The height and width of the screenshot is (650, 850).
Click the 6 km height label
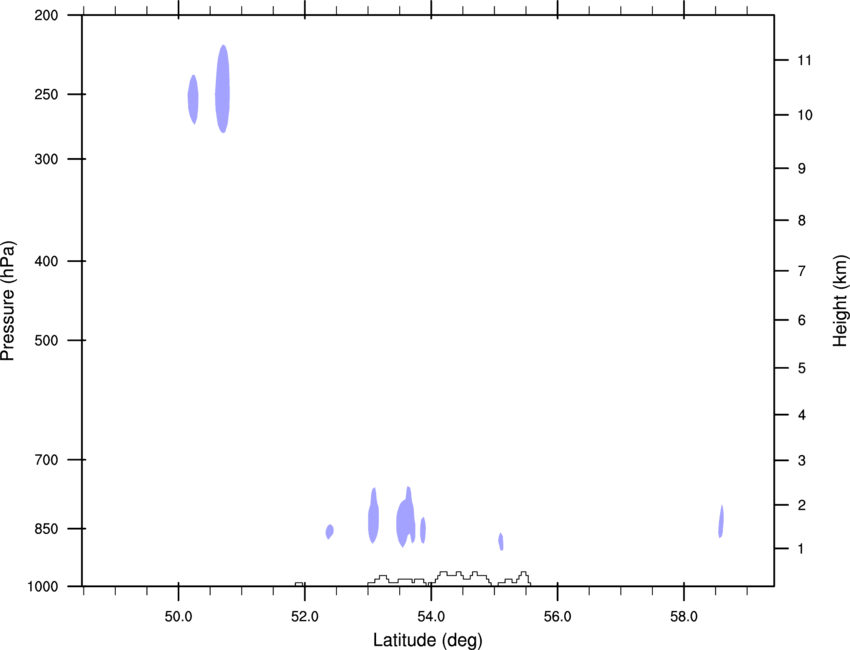click(802, 320)
